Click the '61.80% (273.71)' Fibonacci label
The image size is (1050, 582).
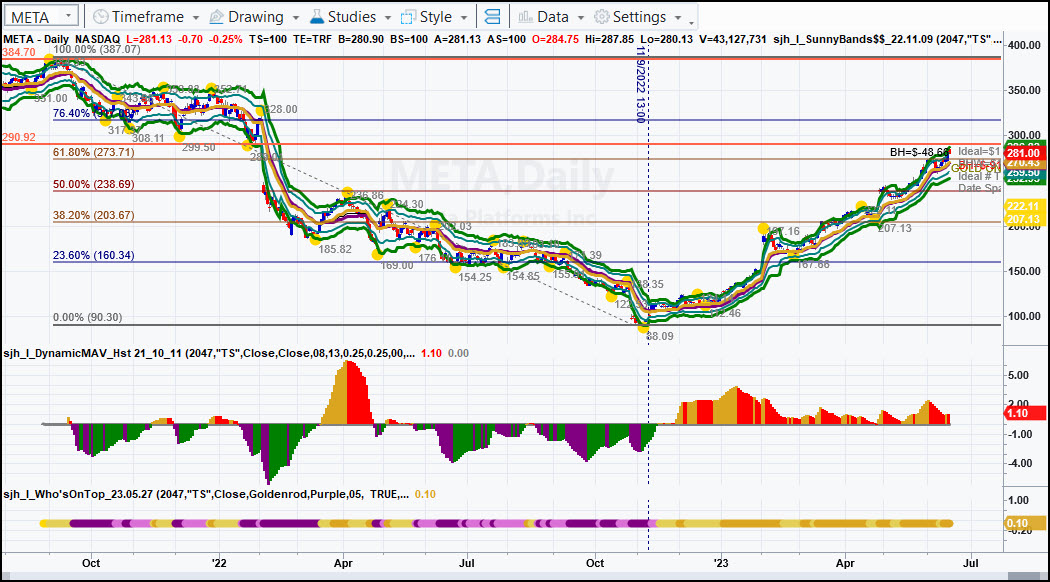[x=94, y=153]
